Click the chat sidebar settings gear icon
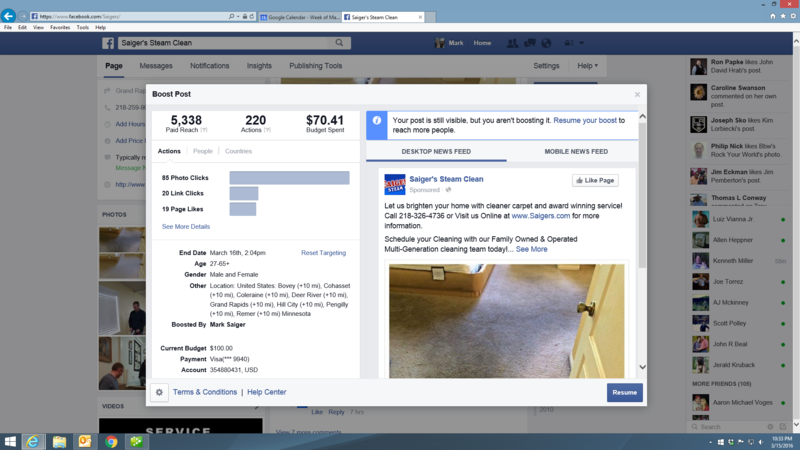The image size is (800, 450). (x=770, y=427)
